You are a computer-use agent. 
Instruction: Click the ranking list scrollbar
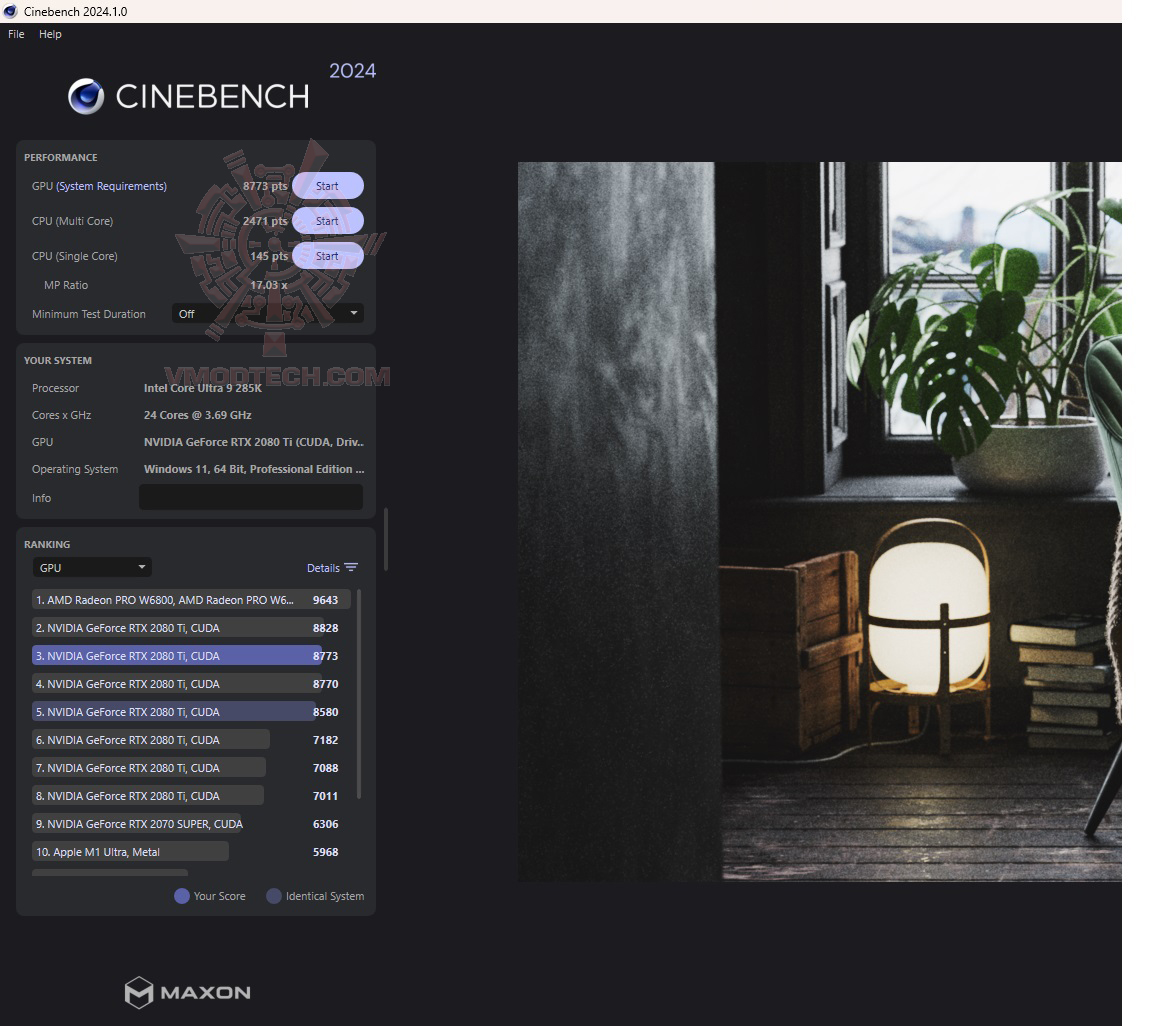(359, 694)
